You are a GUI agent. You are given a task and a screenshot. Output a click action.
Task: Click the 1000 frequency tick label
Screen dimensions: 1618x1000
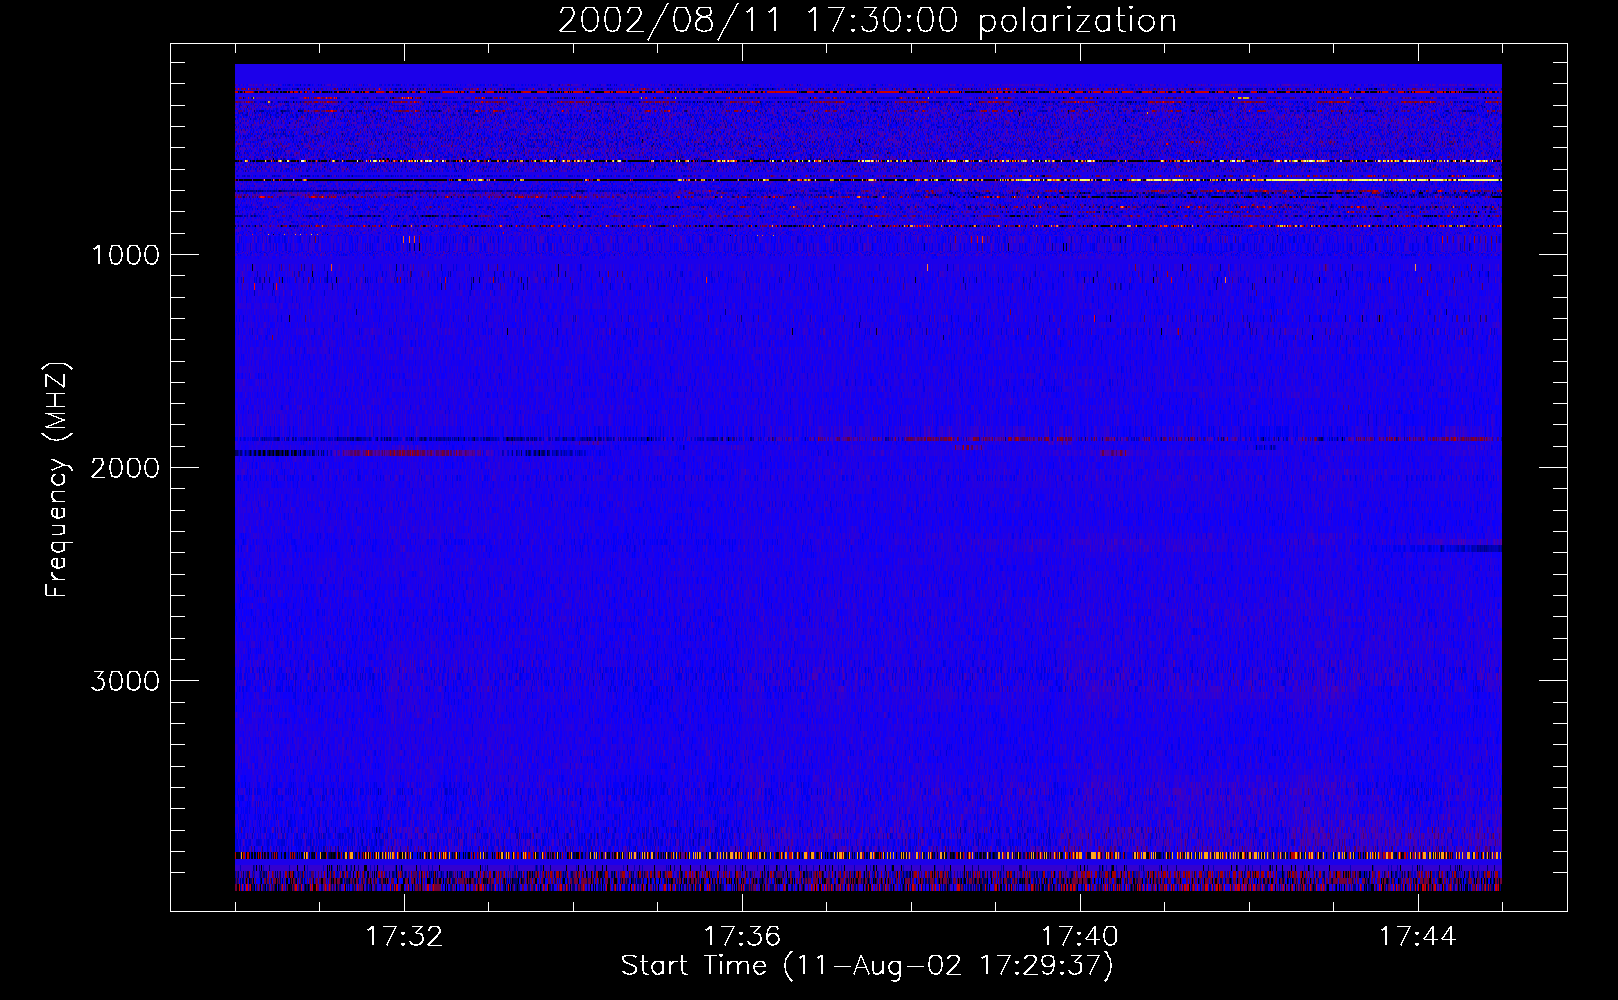click(125, 255)
